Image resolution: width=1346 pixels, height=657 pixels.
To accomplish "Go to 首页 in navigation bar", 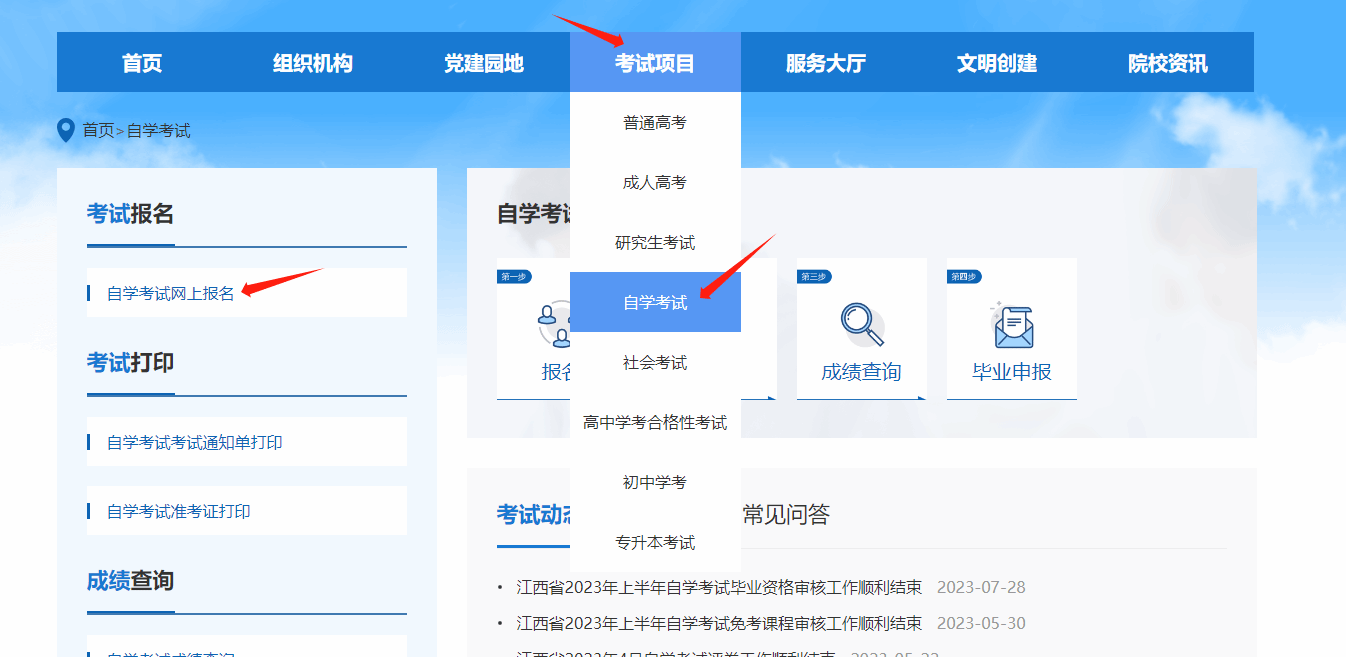I will [x=142, y=63].
